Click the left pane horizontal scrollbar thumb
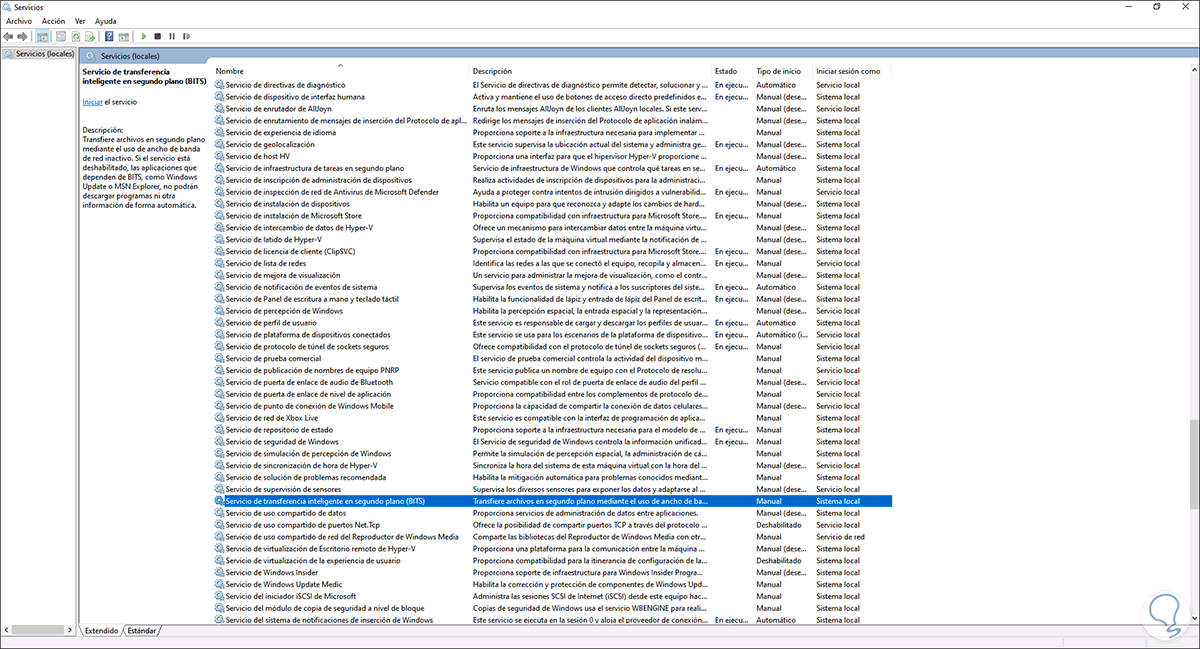Image resolution: width=1200 pixels, height=649 pixels. pyautogui.click(x=36, y=630)
